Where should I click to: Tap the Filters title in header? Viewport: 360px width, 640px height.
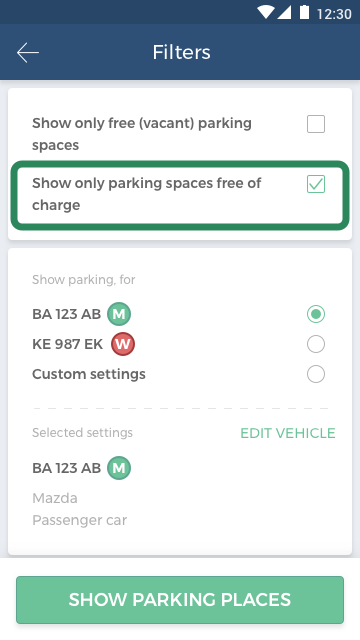point(182,52)
